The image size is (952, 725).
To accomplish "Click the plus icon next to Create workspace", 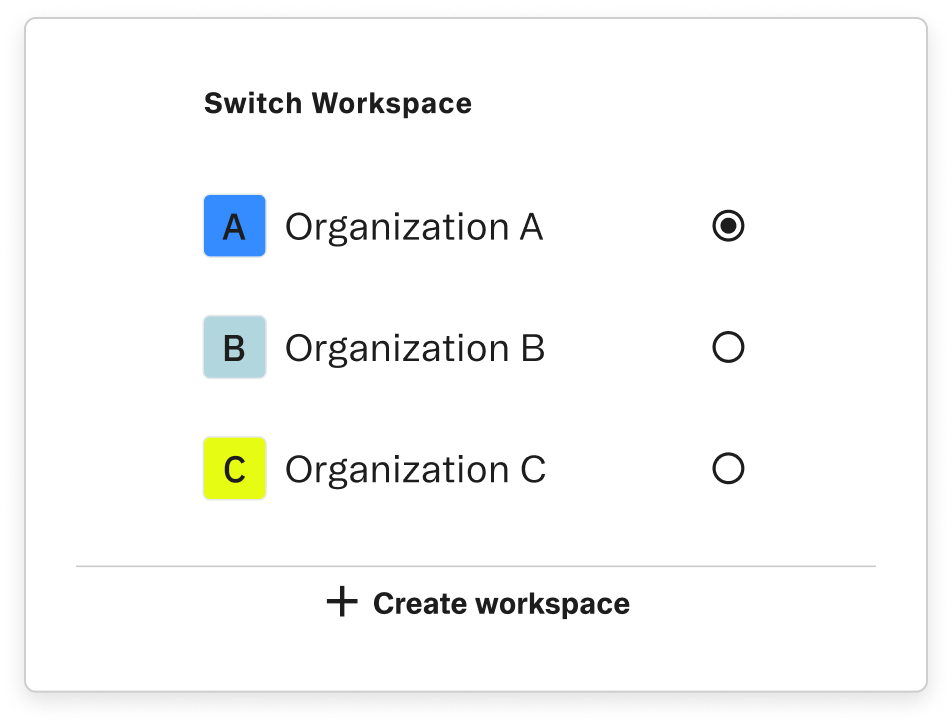I will tap(341, 602).
